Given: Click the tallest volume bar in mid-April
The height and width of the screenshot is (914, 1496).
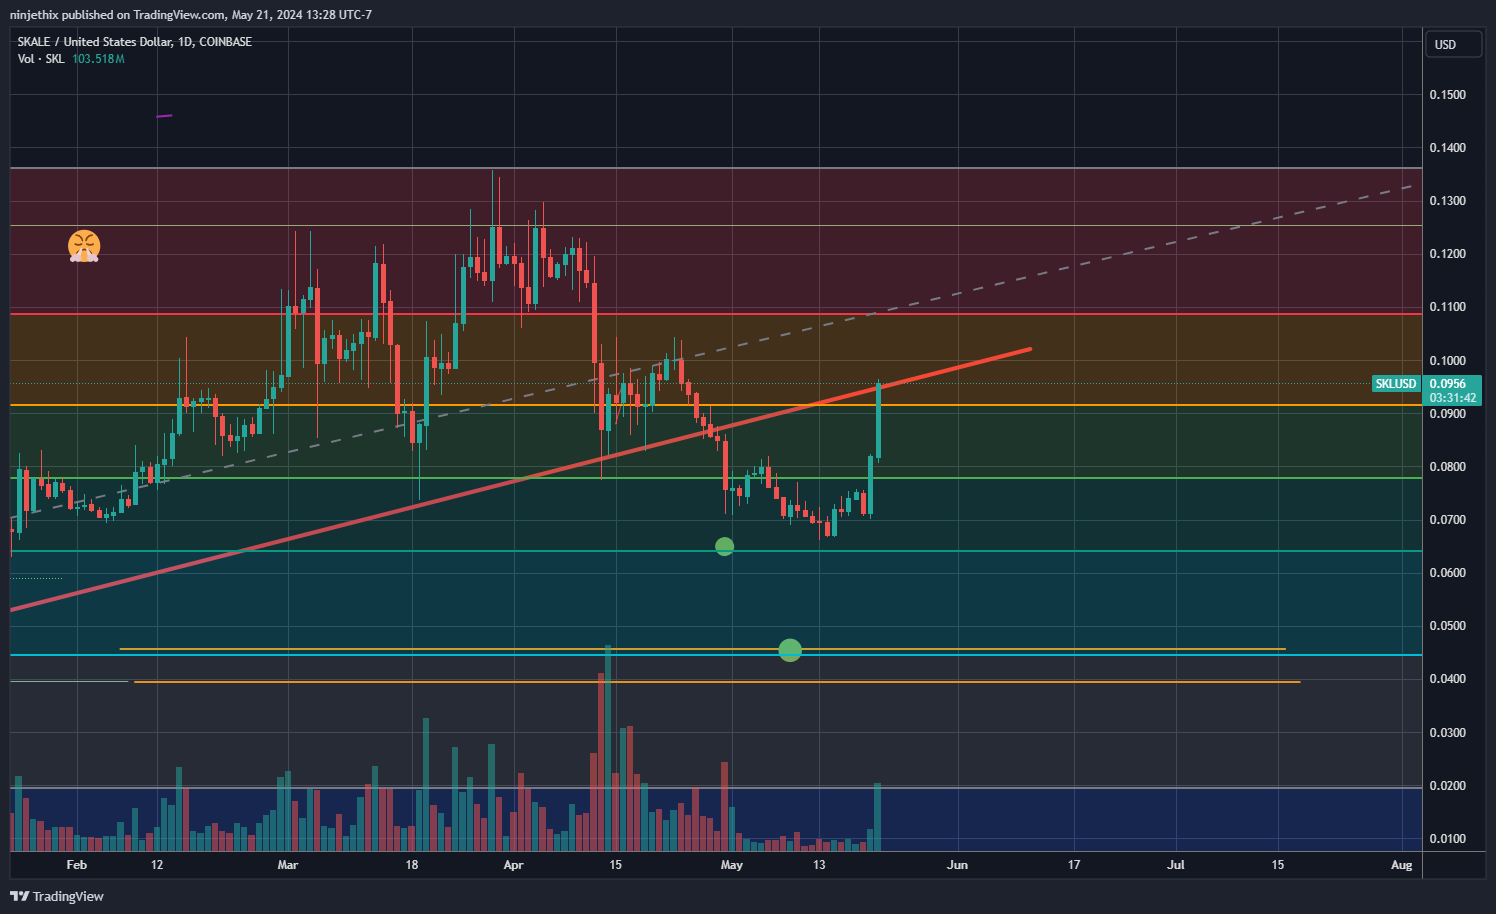Looking at the screenshot, I should click(x=608, y=748).
